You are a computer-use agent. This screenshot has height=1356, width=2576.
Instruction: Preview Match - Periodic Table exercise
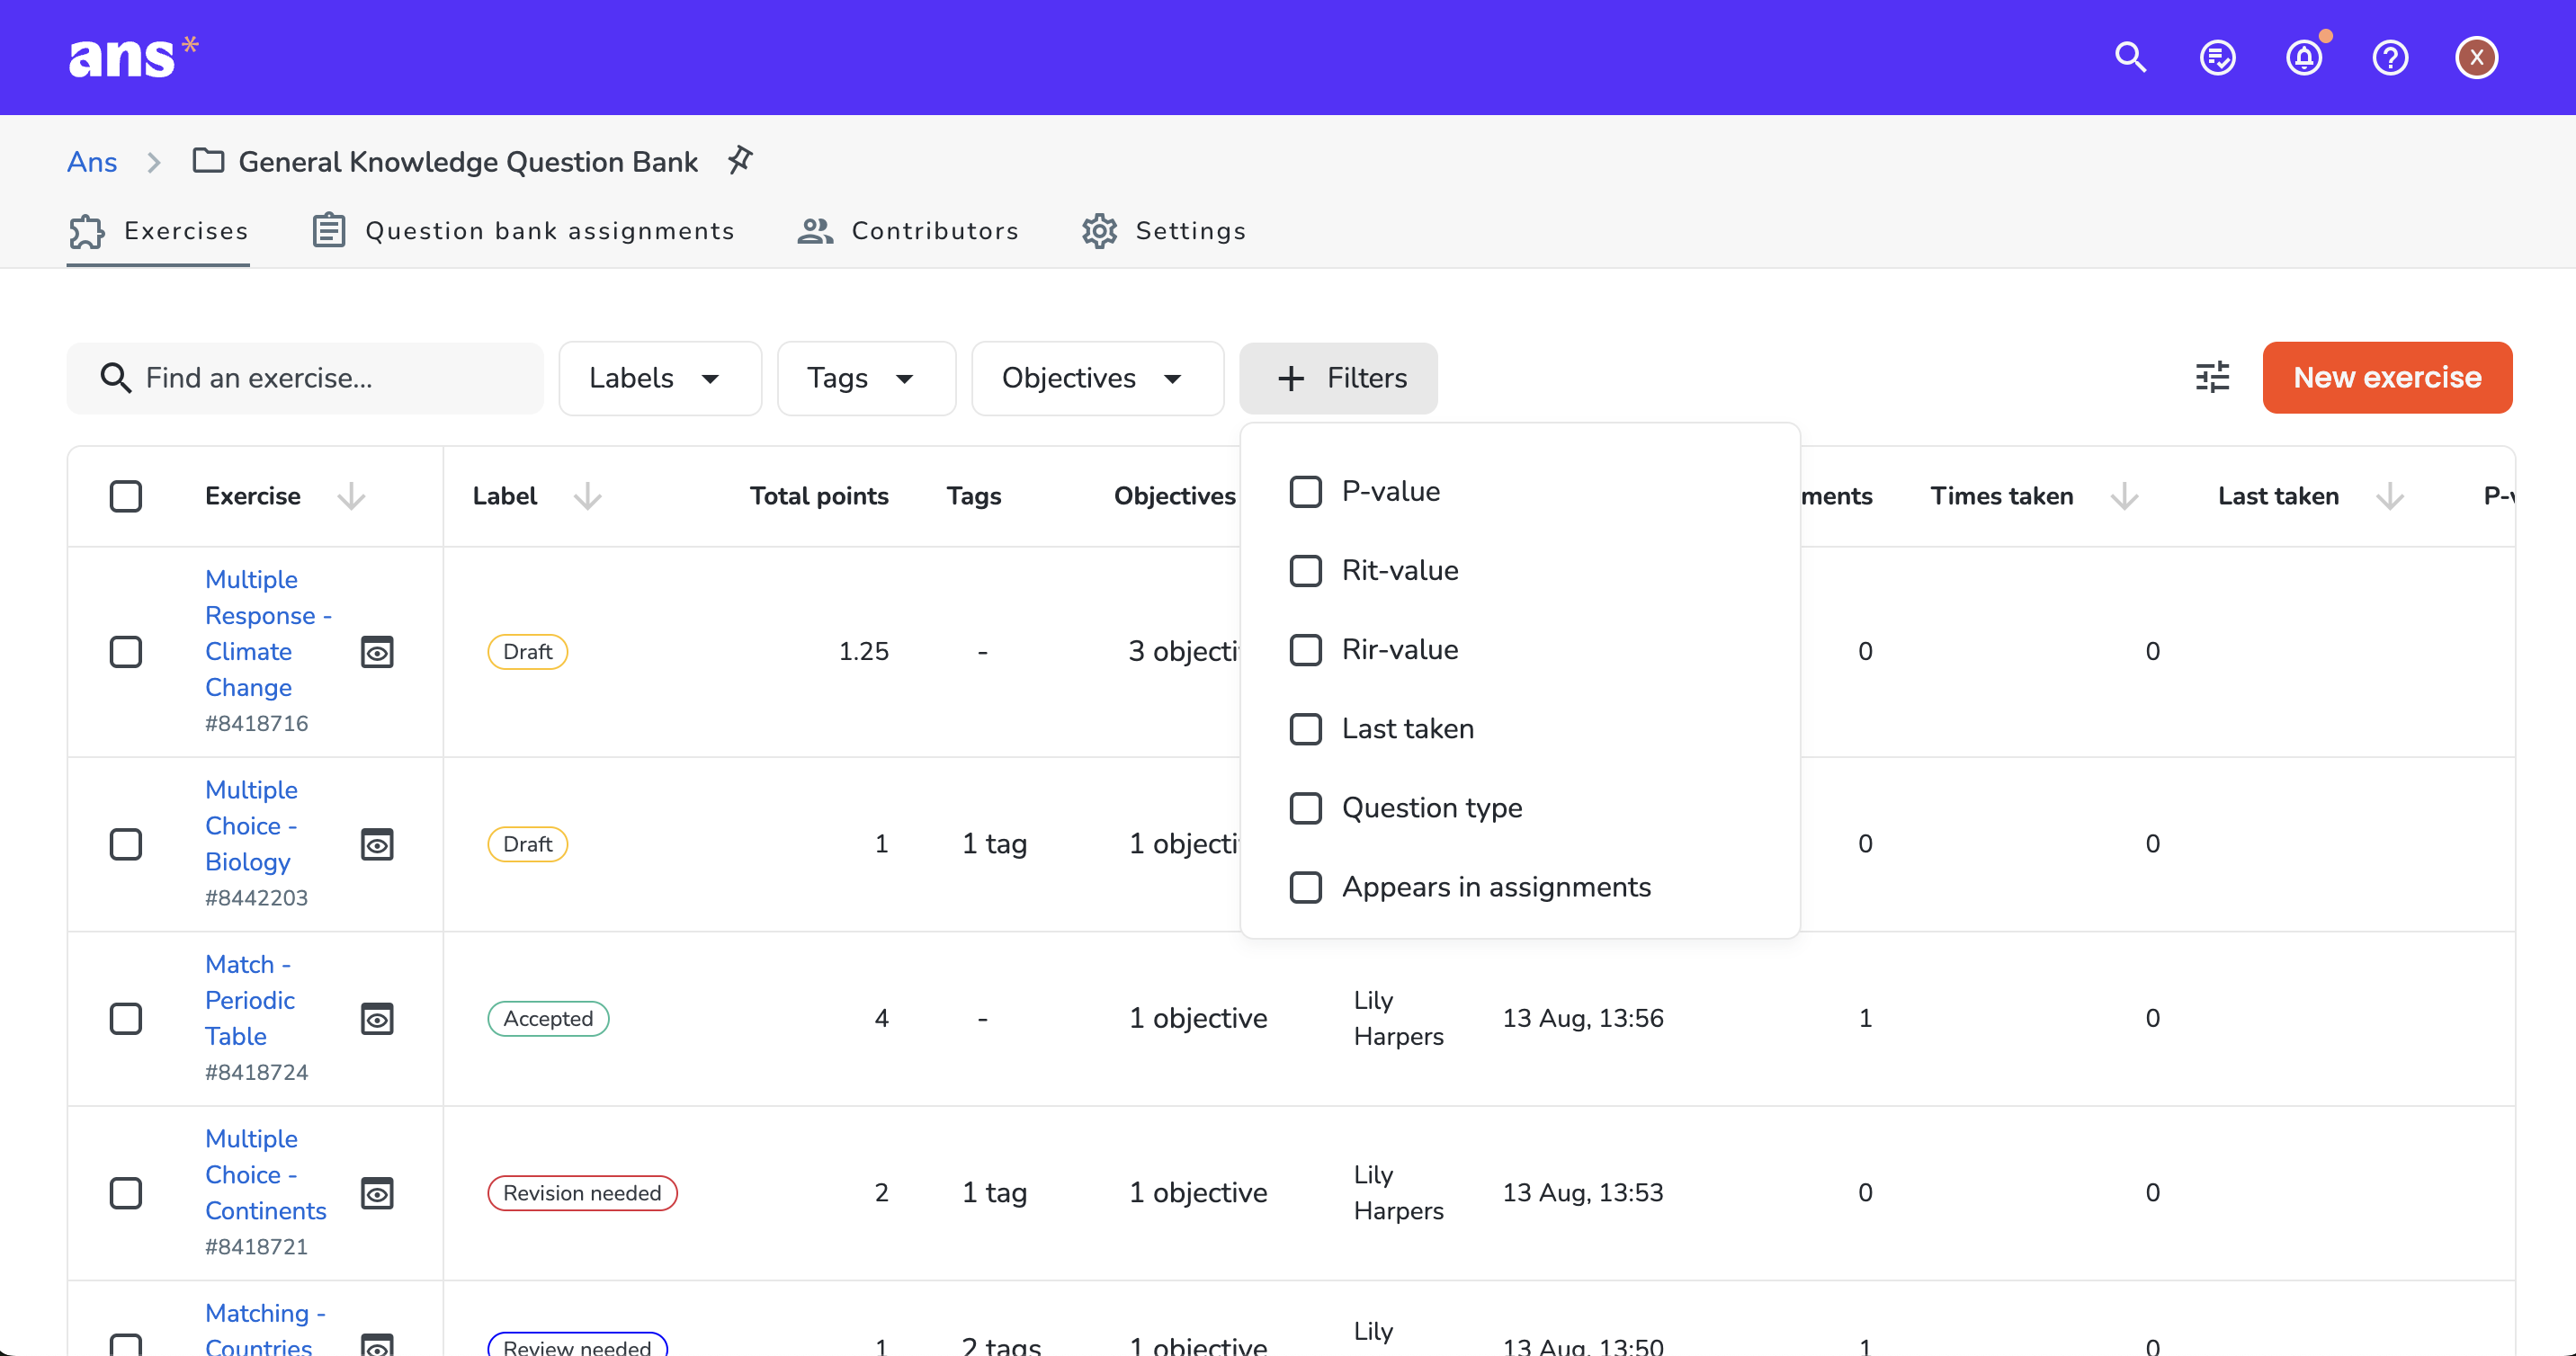[x=377, y=1019]
